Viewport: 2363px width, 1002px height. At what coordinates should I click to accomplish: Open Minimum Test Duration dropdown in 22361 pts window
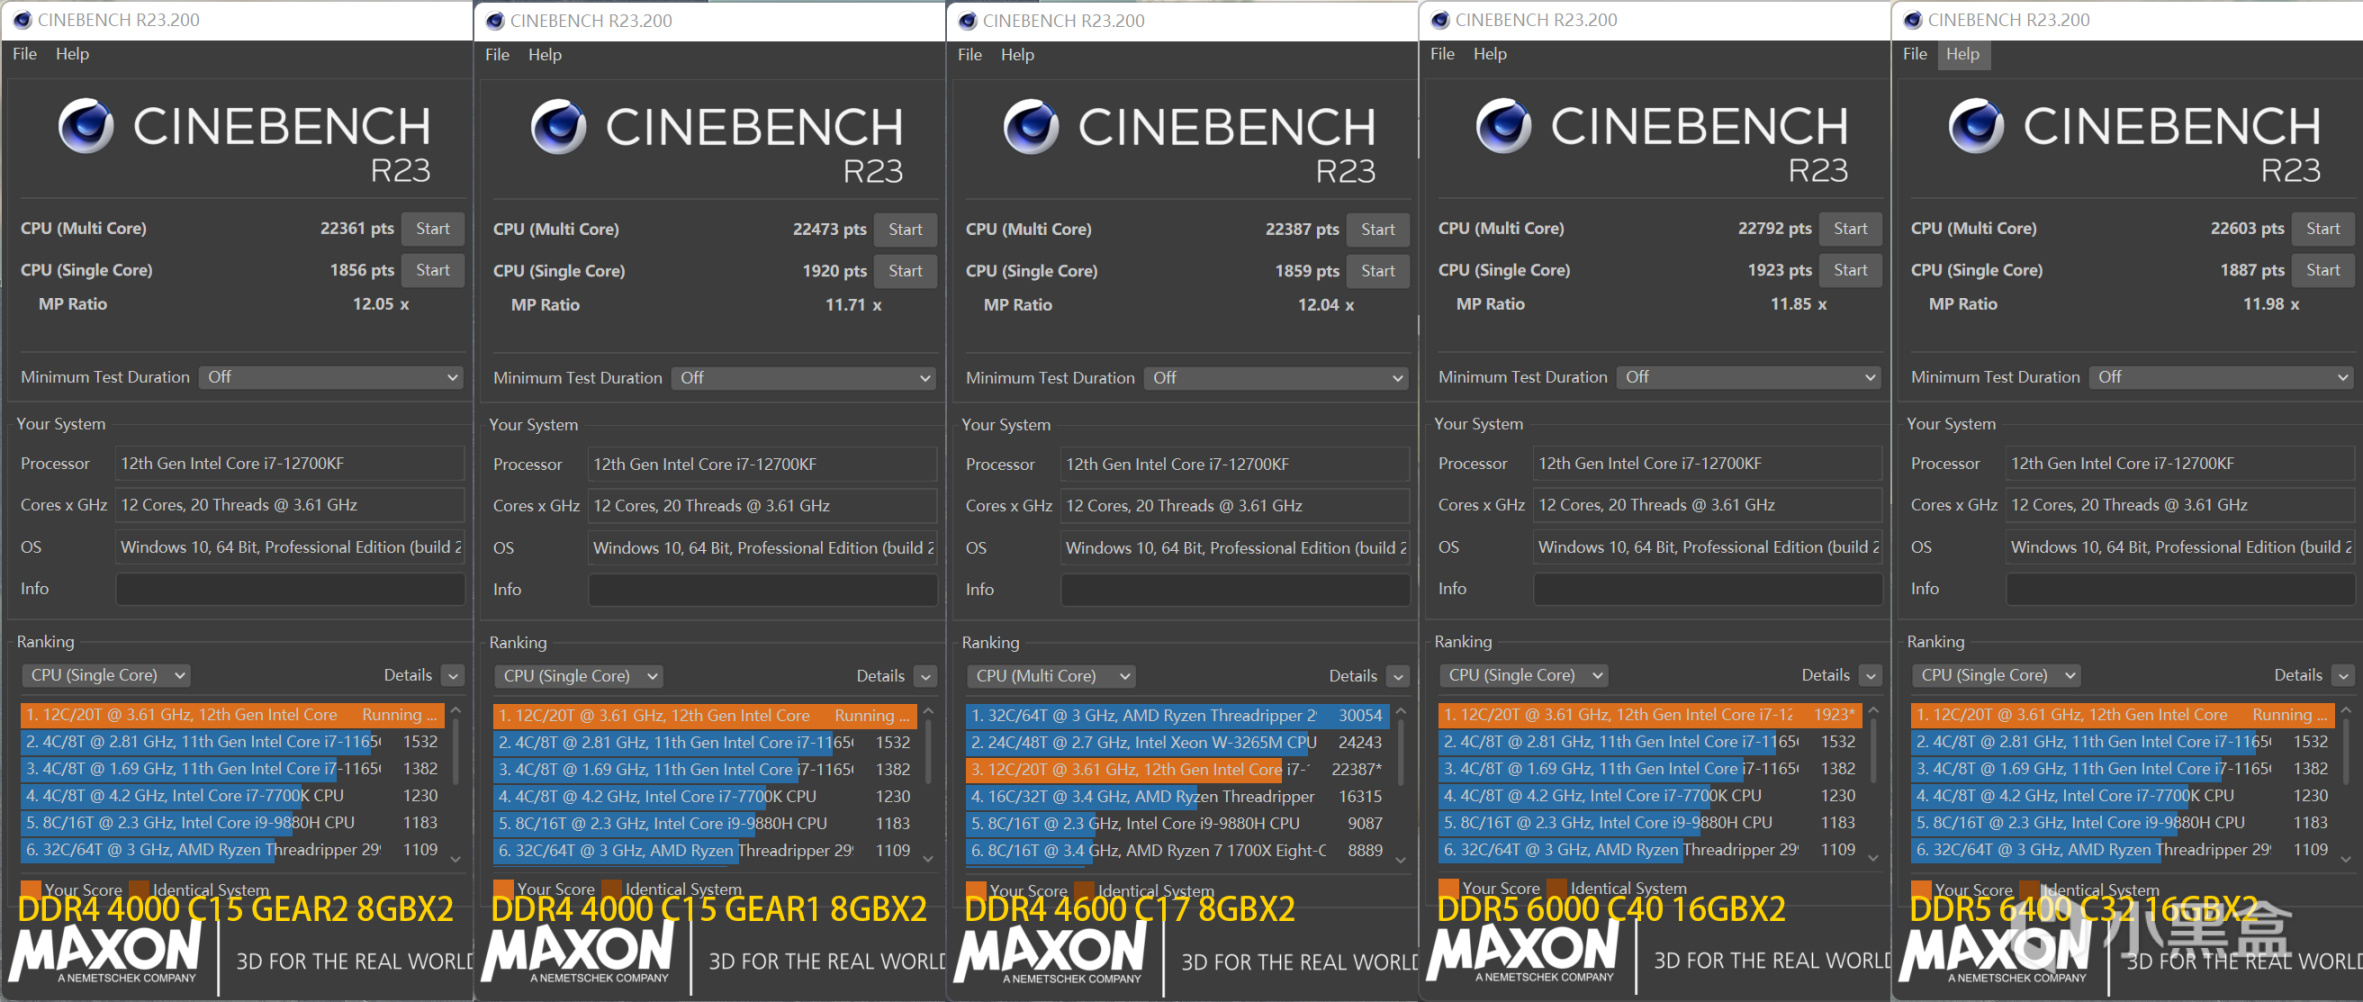[x=331, y=377]
